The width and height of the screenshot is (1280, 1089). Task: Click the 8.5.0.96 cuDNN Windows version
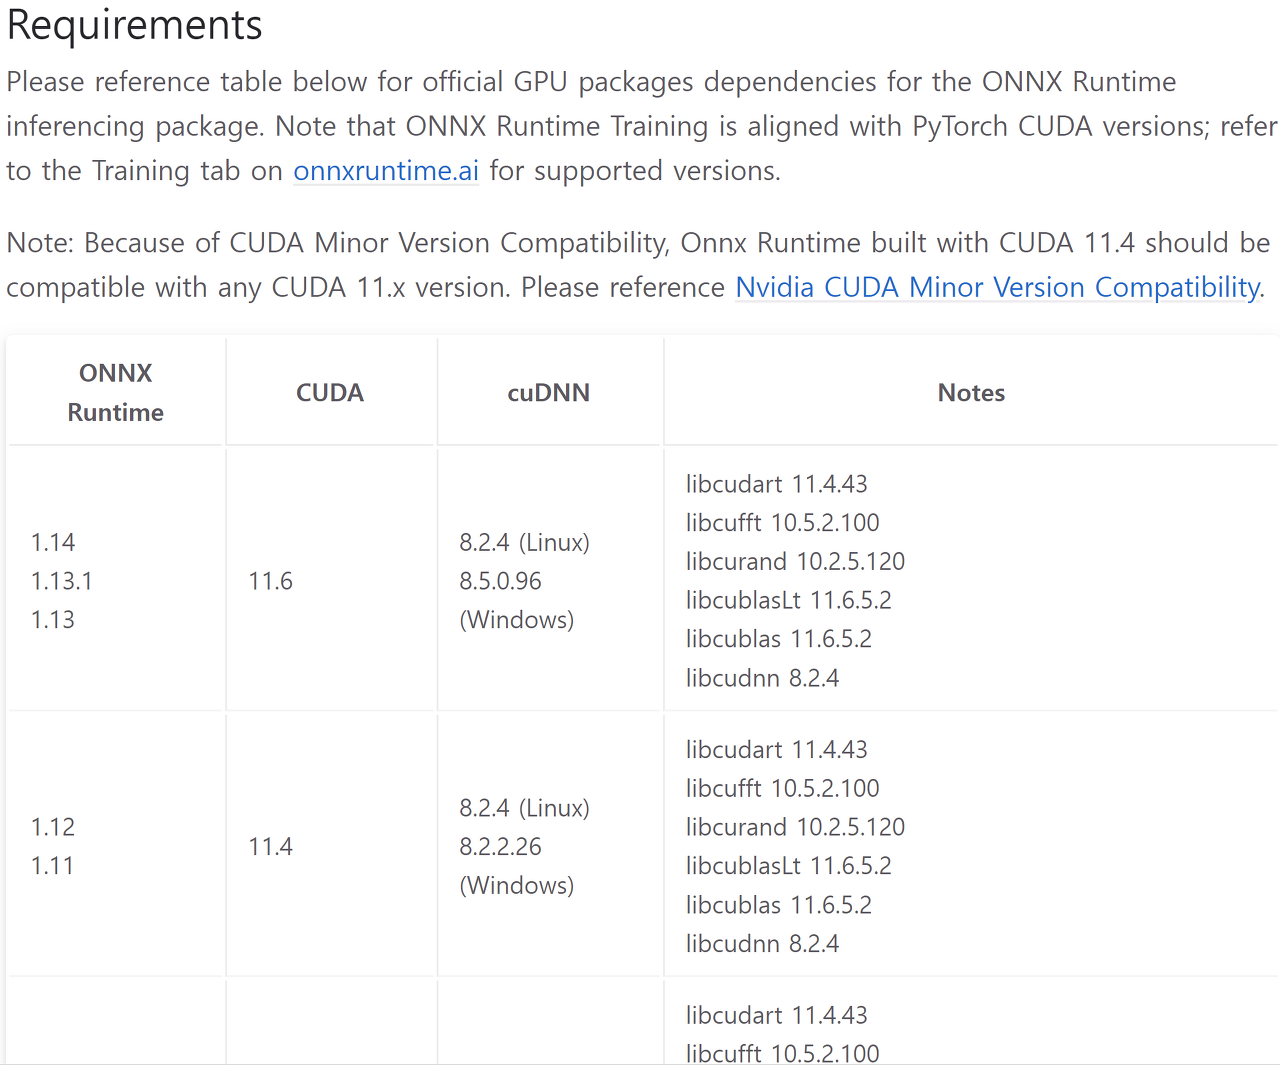[500, 581]
